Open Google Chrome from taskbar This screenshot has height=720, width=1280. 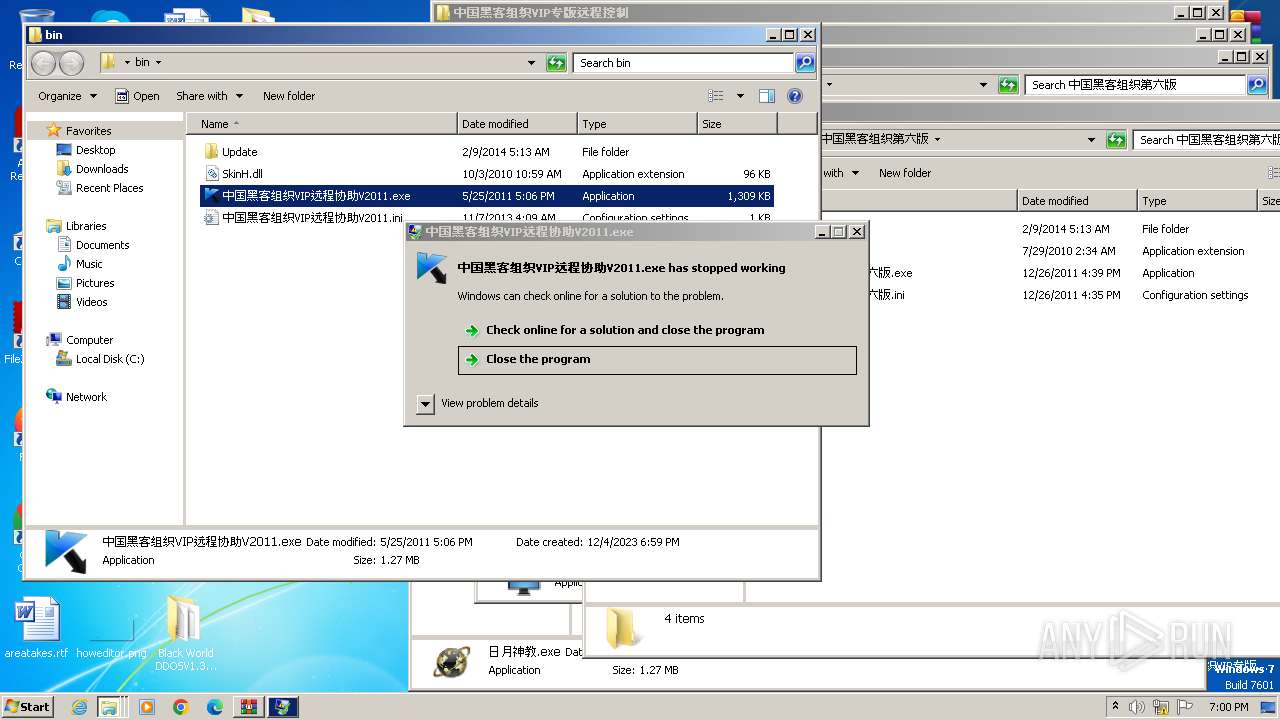pyautogui.click(x=181, y=707)
